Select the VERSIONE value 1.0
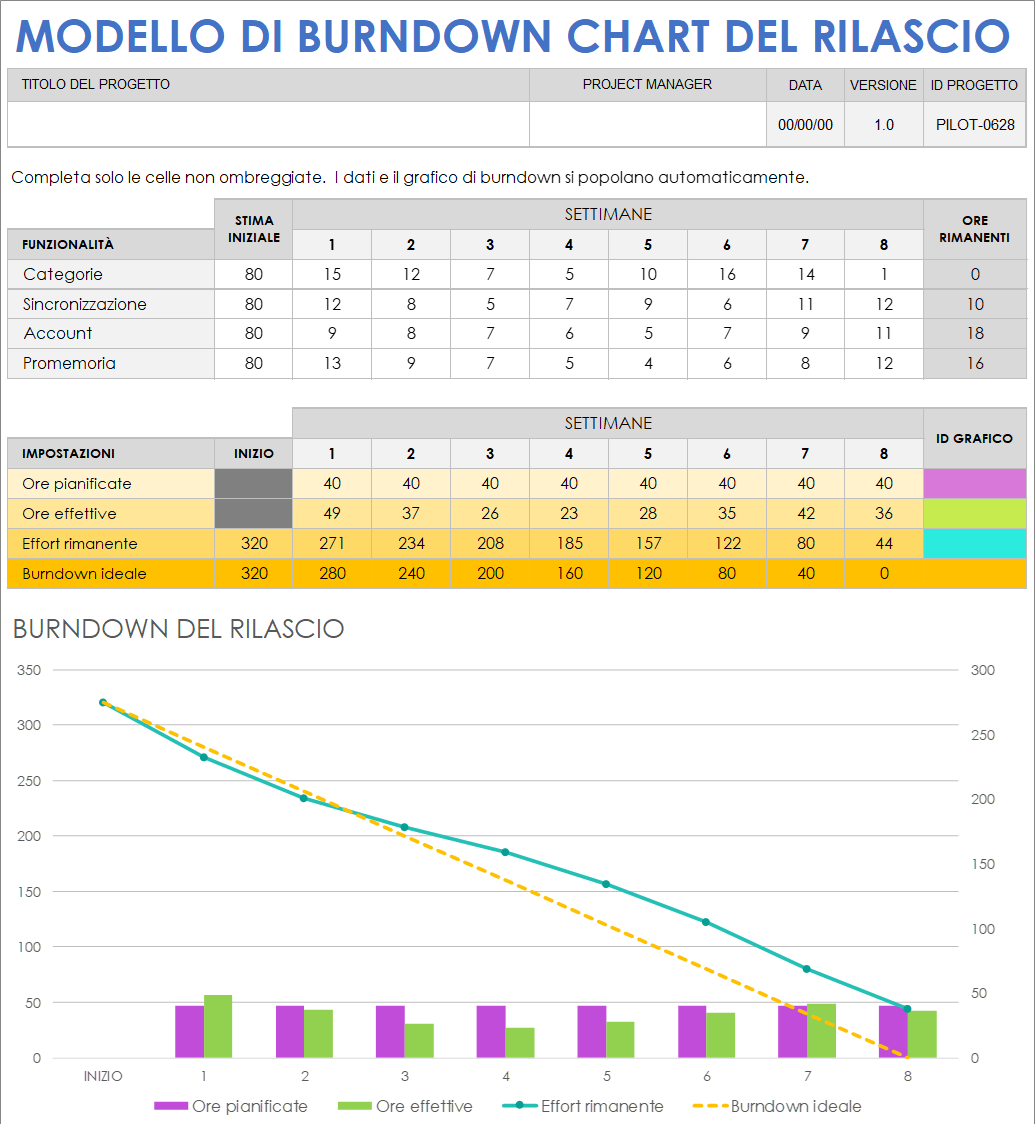Image resolution: width=1035 pixels, height=1124 pixels. pyautogui.click(x=883, y=124)
